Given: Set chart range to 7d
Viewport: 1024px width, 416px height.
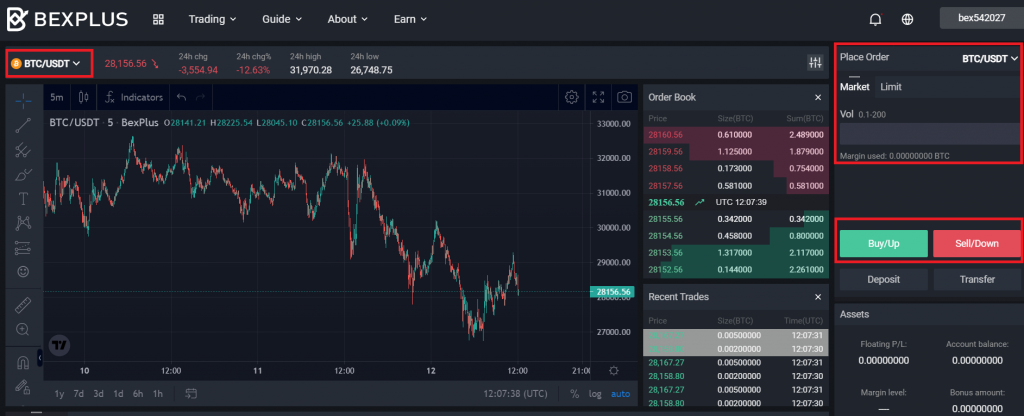Looking at the screenshot, I should (79, 394).
